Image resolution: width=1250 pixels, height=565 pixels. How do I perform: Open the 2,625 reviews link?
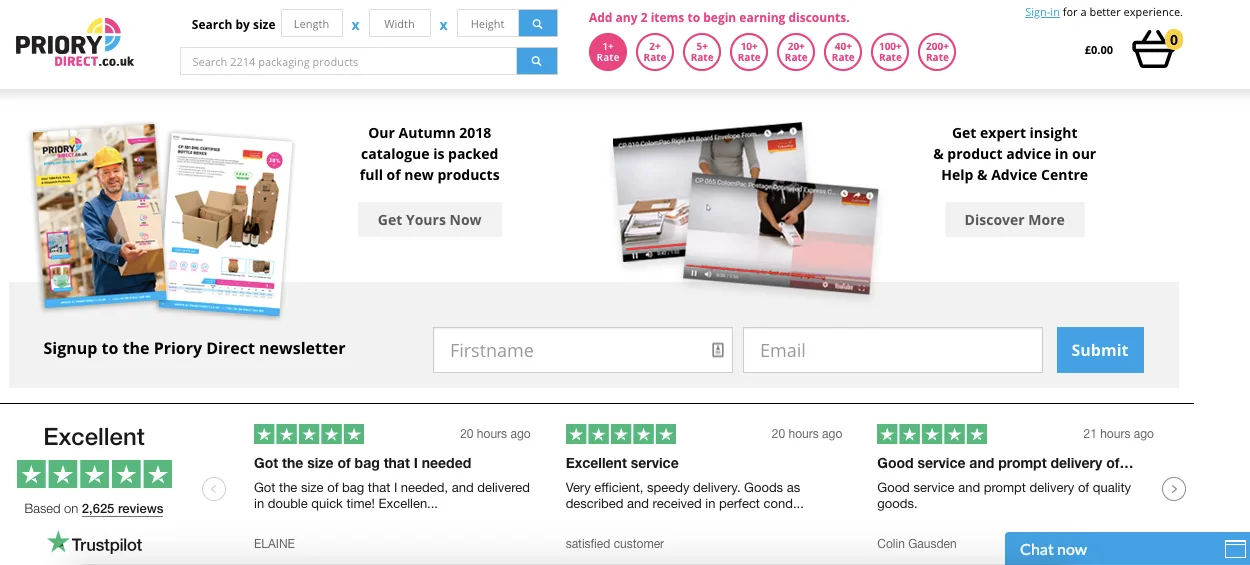click(x=122, y=508)
